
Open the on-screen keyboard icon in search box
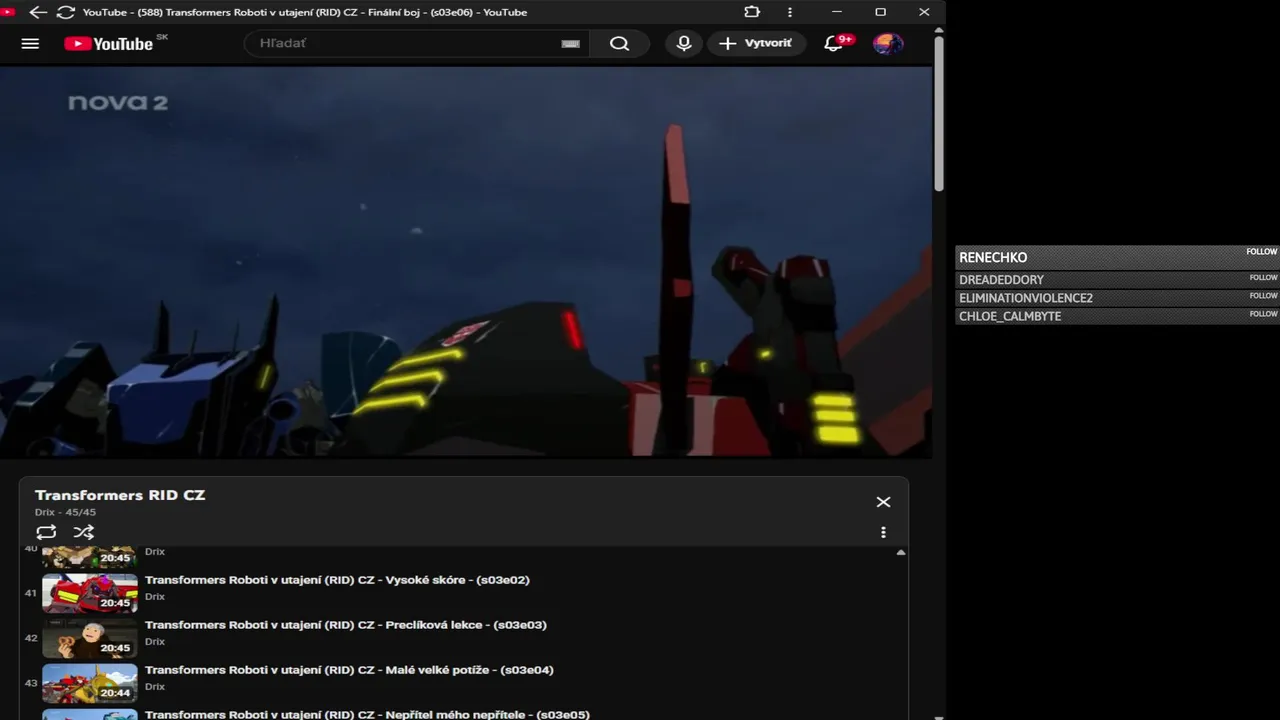click(x=570, y=44)
